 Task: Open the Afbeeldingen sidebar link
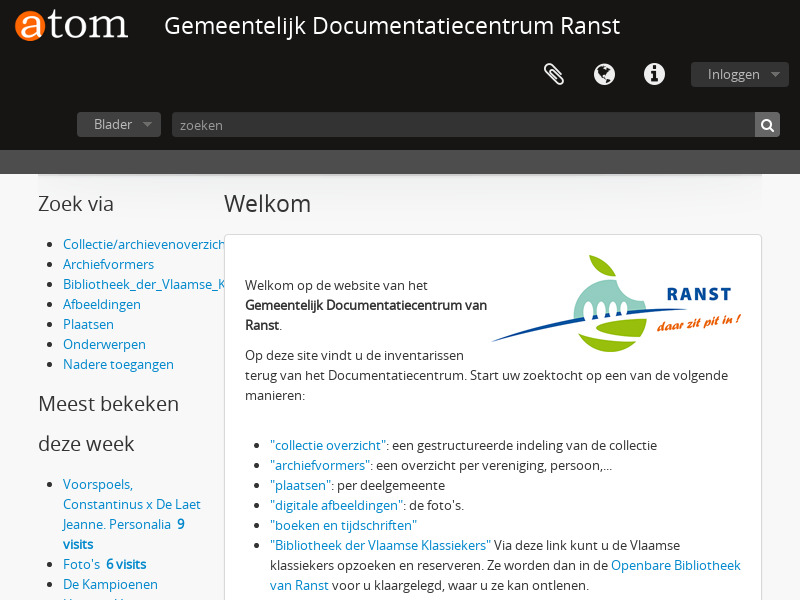pyautogui.click(x=101, y=304)
